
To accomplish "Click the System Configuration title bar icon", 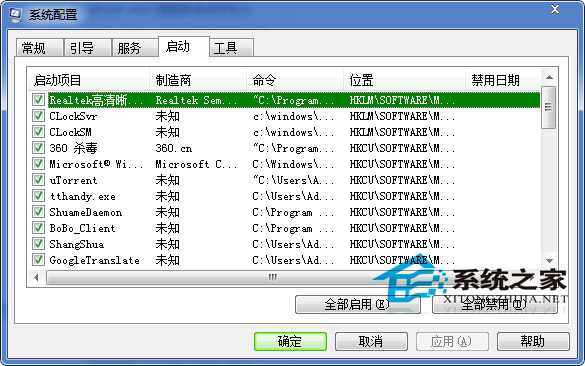I will point(15,15).
